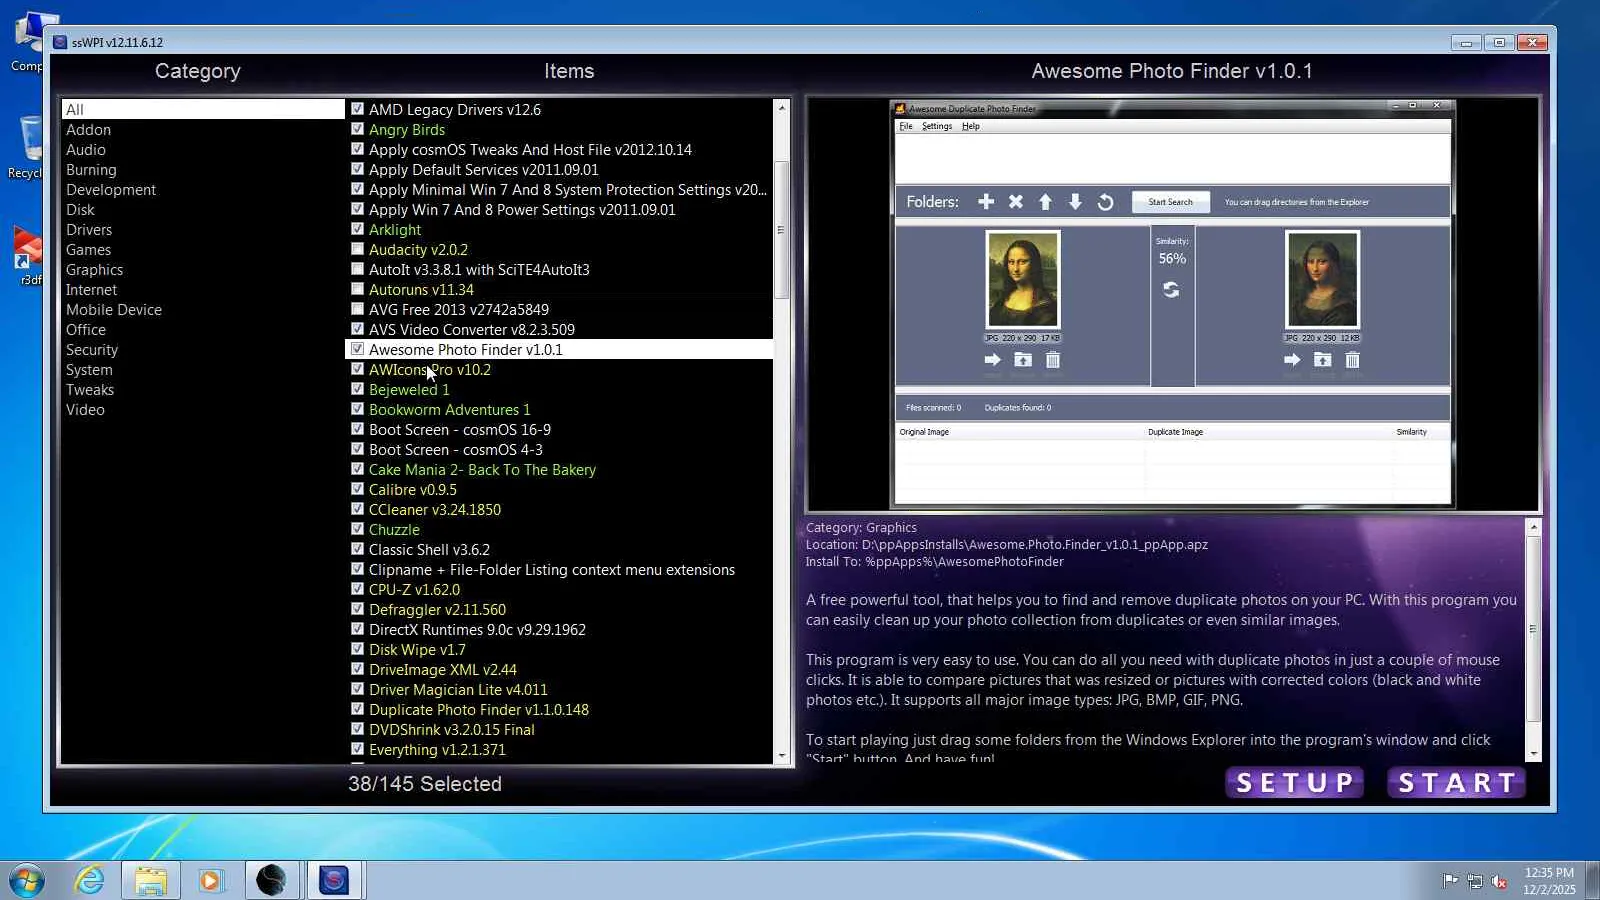Click the description panel scroll-up arrow
Viewport: 1600px width, 900px height.
pyautogui.click(x=1533, y=527)
